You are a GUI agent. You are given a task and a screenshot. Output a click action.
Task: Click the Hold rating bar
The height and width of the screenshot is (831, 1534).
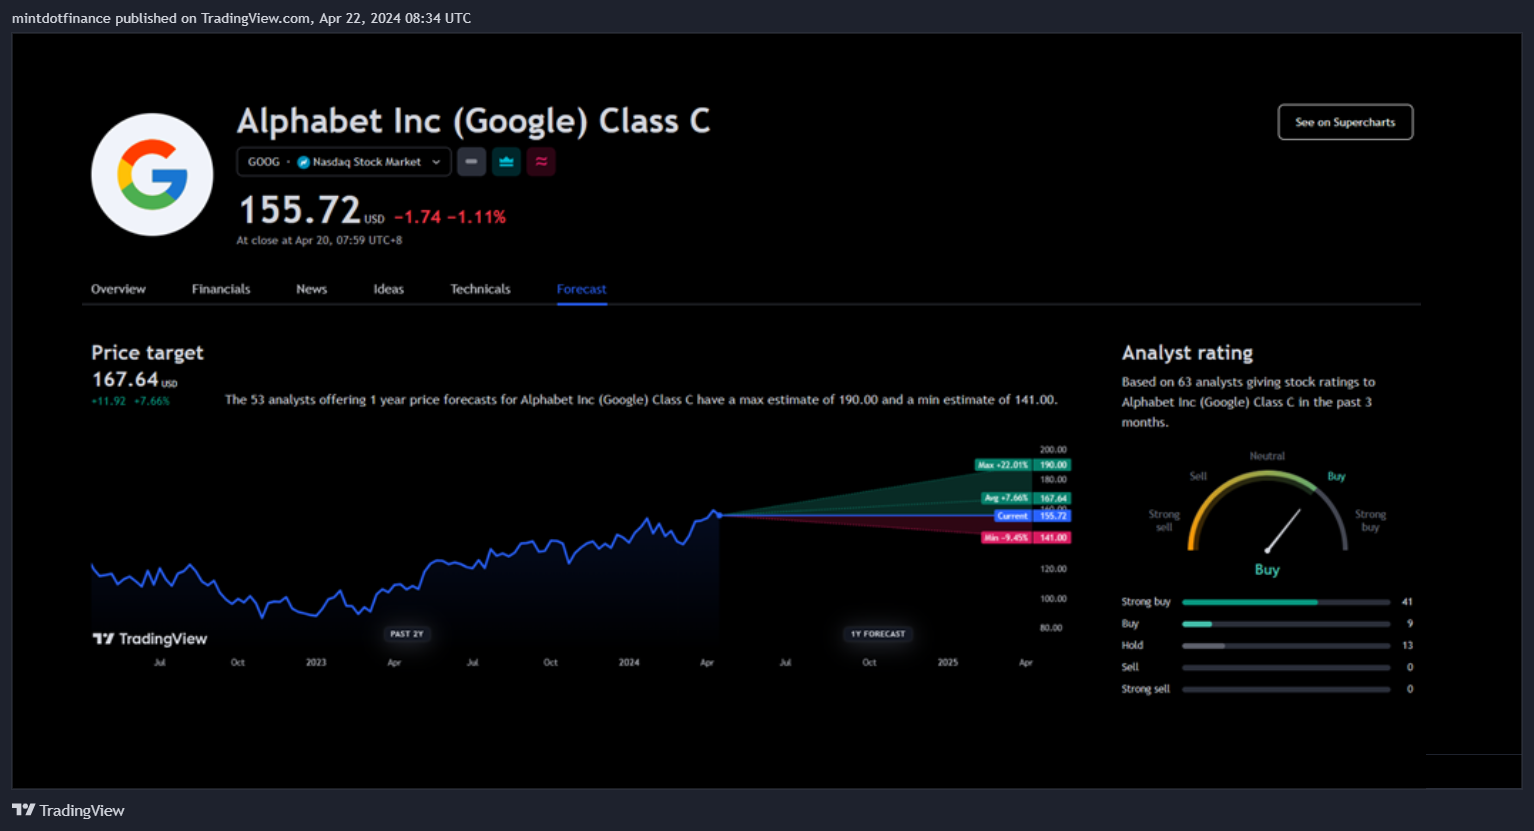tap(1286, 646)
